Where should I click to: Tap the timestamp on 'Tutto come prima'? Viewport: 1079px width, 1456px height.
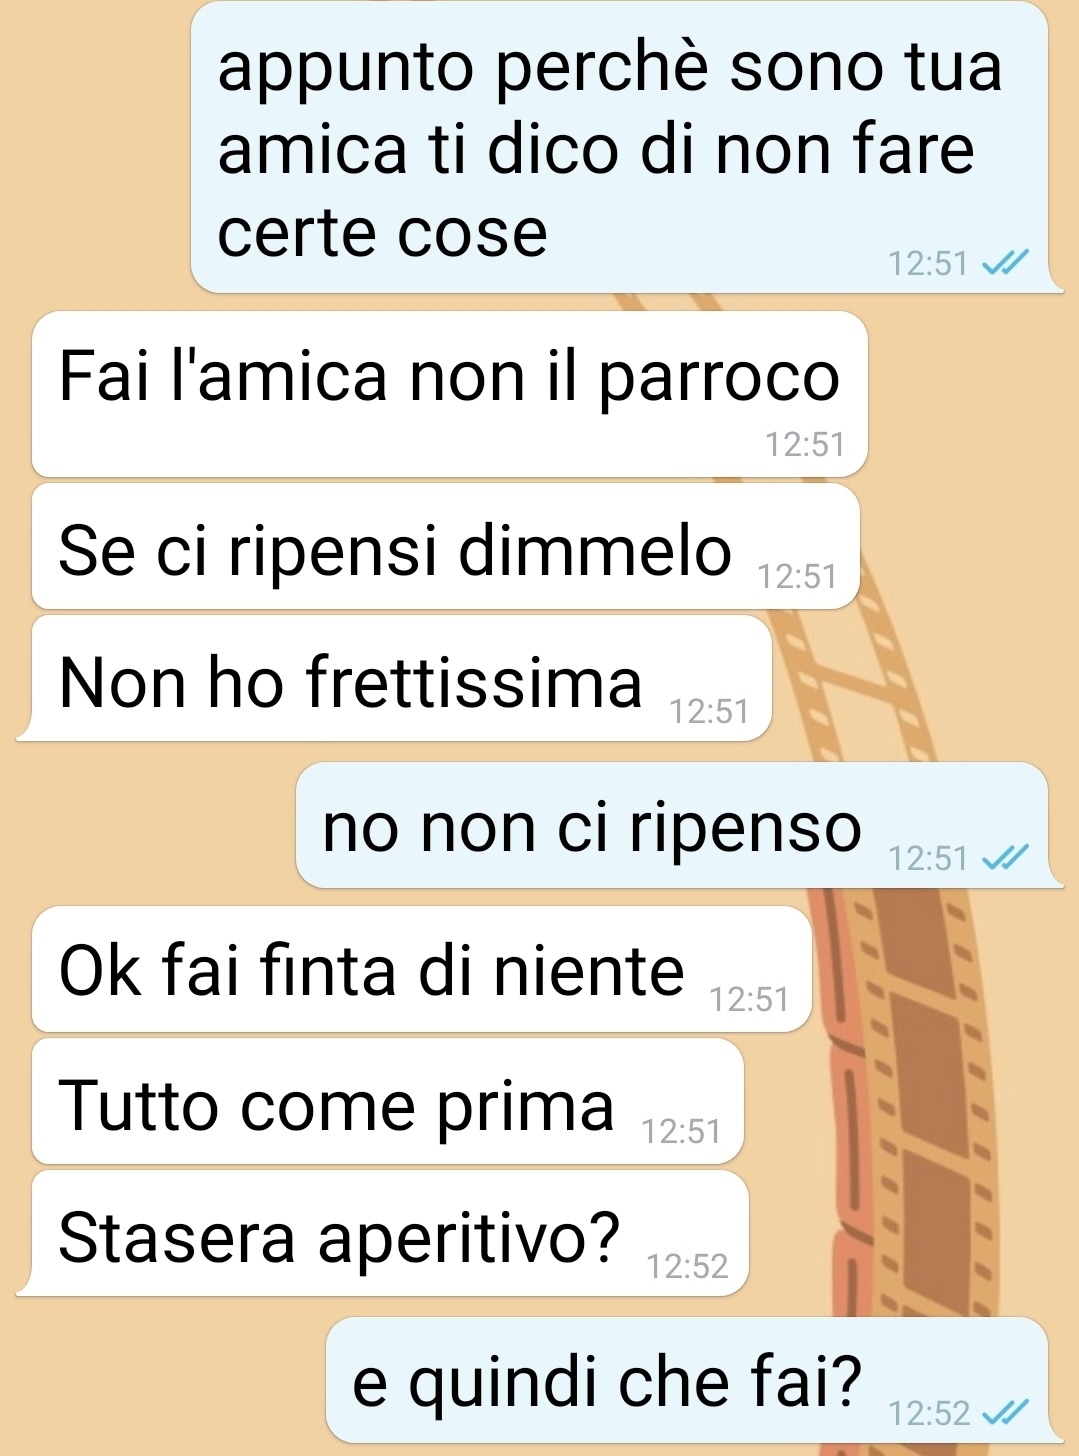click(681, 1131)
